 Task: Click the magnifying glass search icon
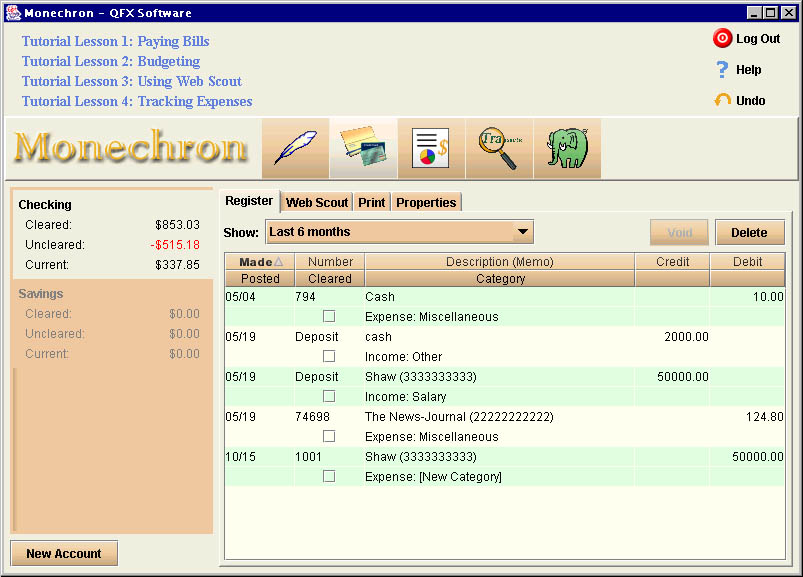[x=499, y=148]
